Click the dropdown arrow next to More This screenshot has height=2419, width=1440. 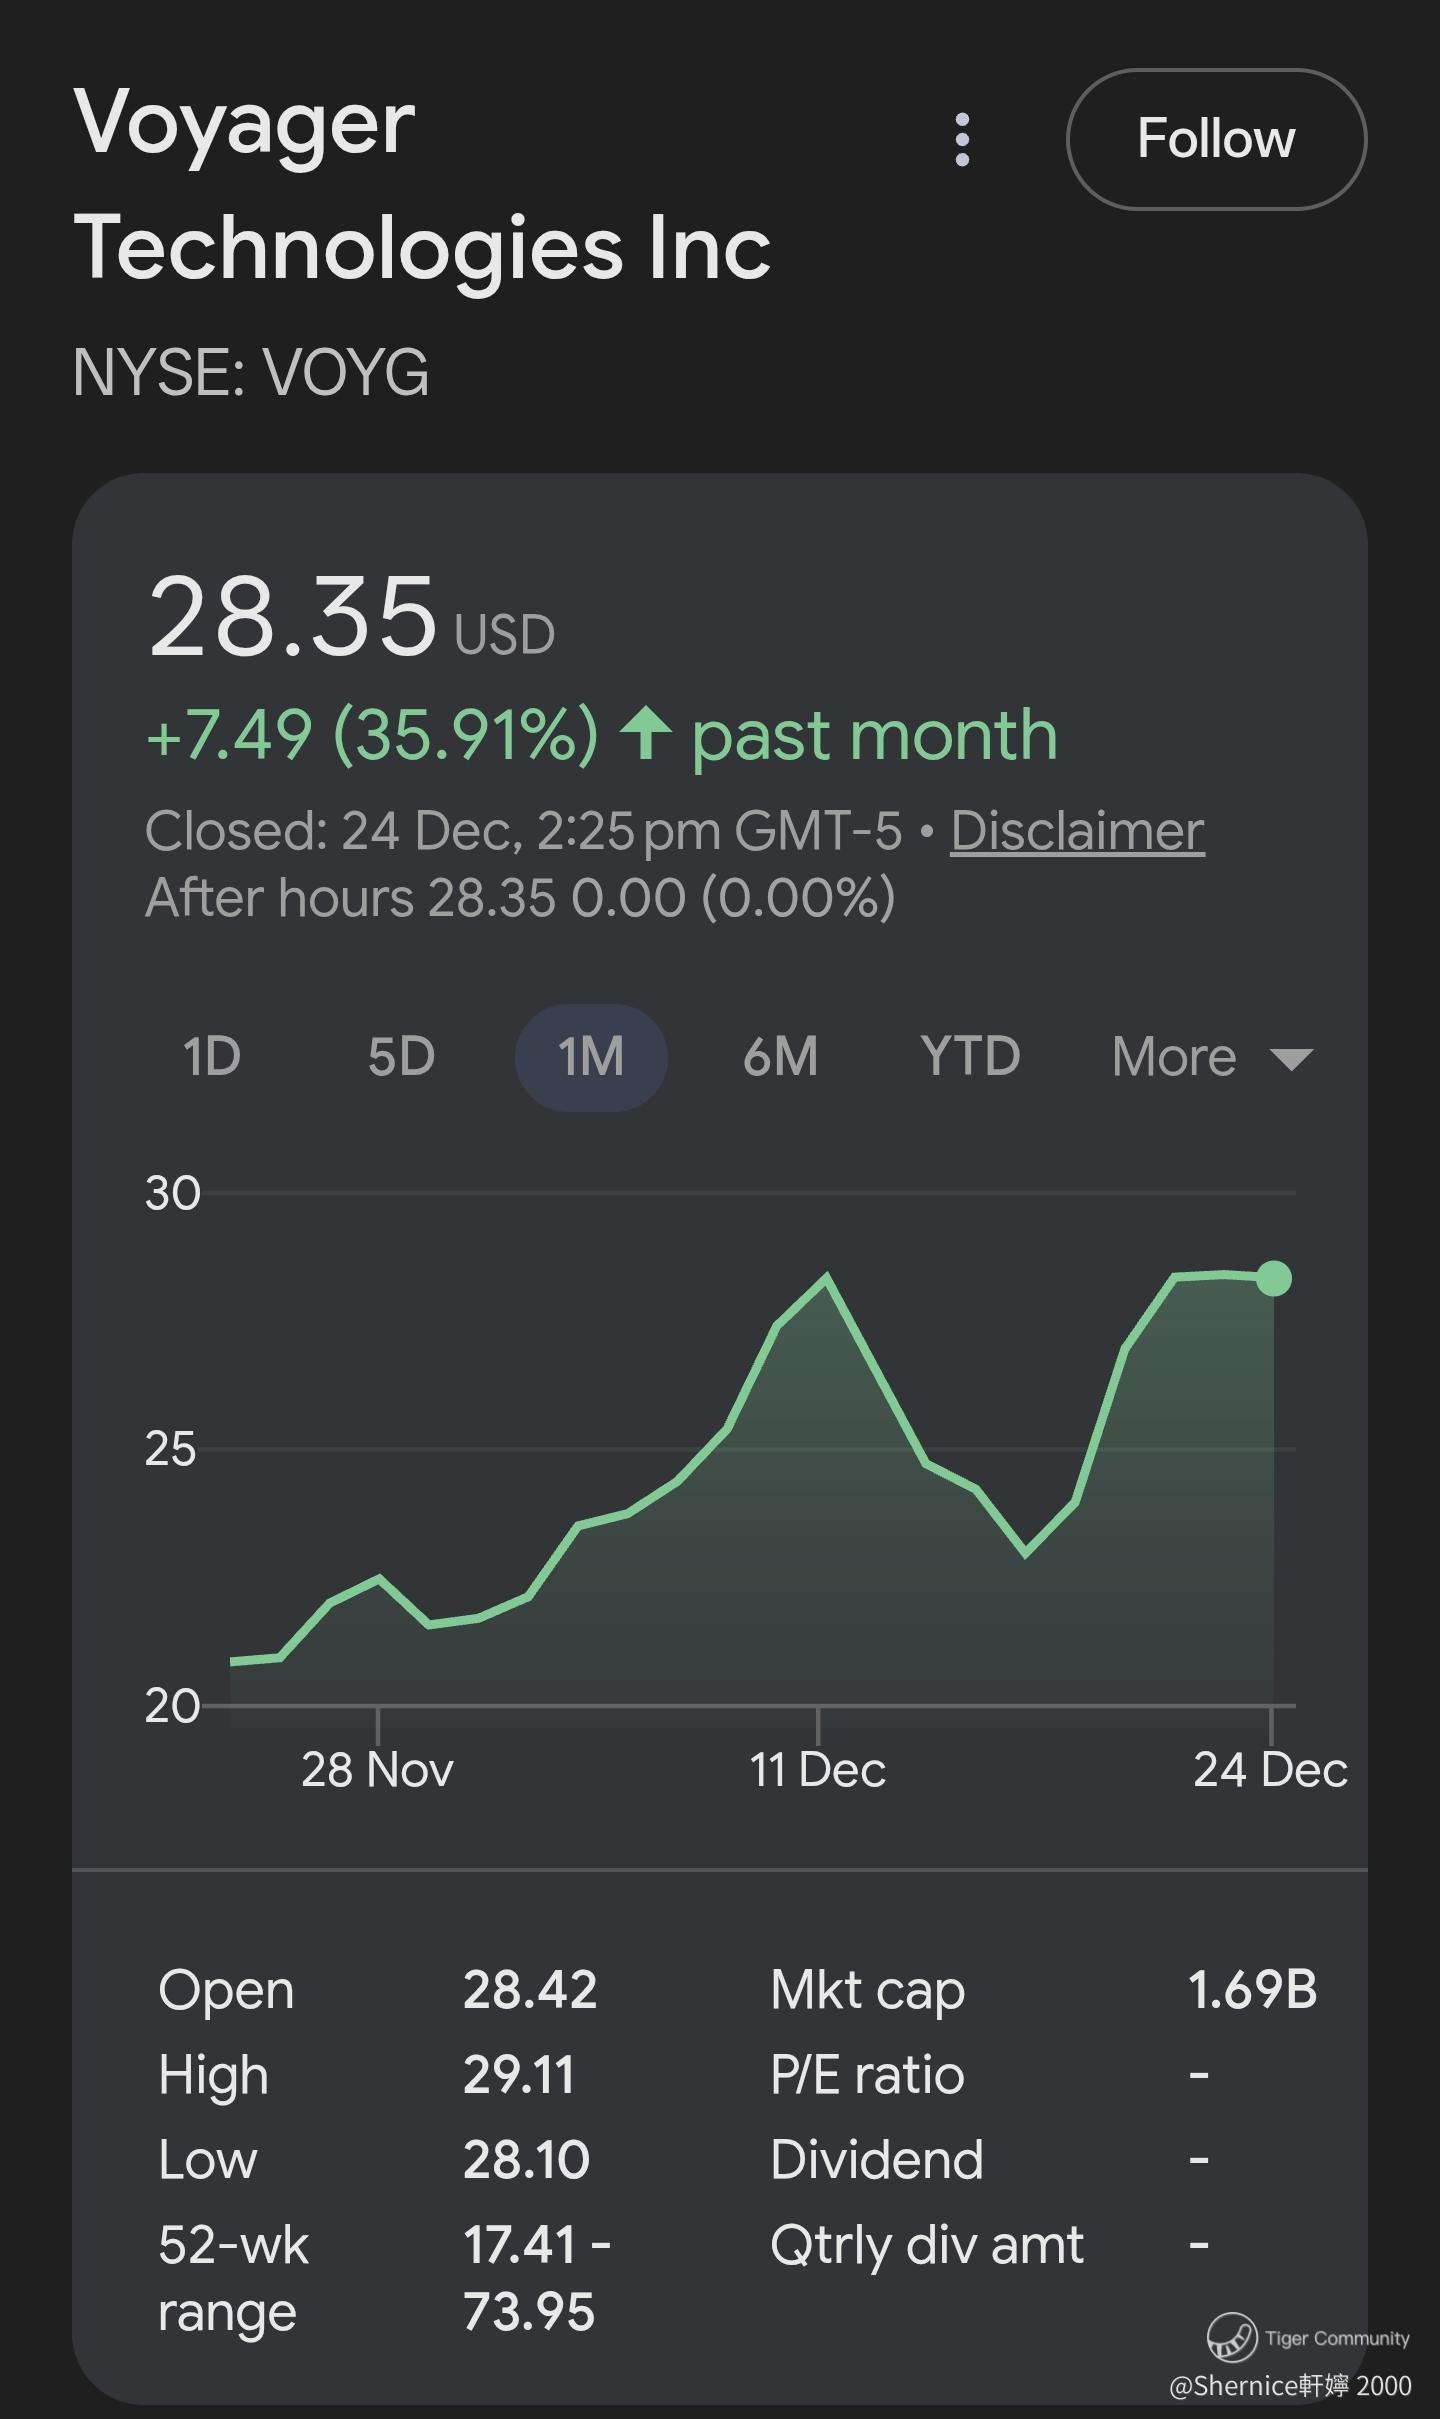[1291, 1059]
